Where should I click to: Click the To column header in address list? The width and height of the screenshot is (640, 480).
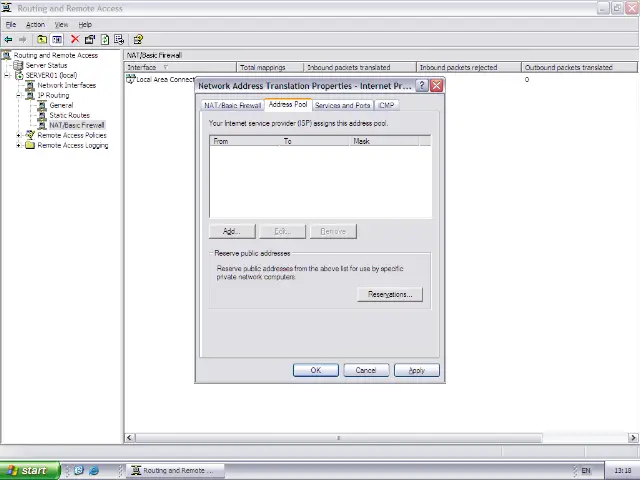[314, 141]
